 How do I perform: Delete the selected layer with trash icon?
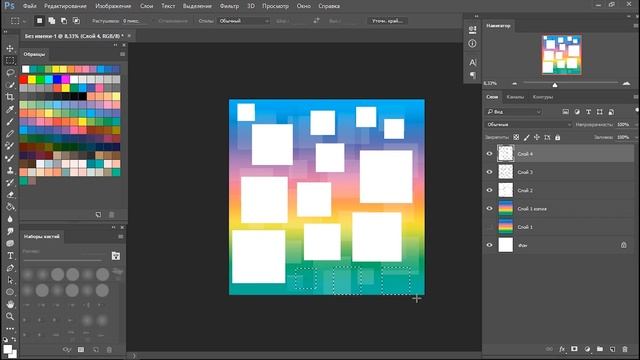tap(625, 349)
